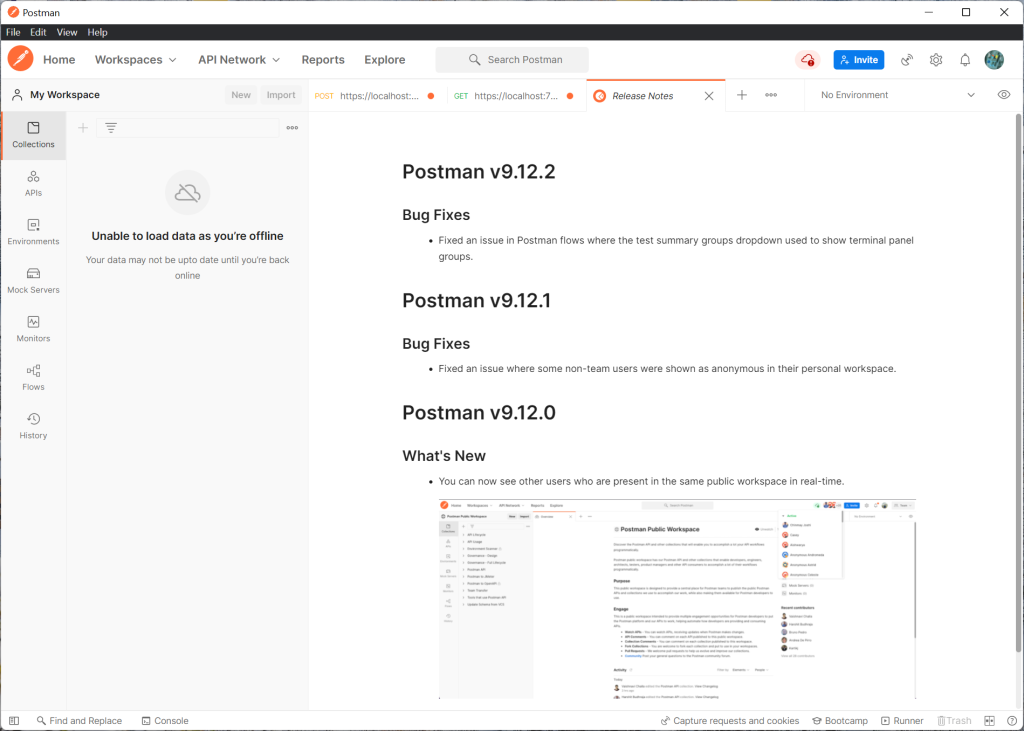
Task: Click the Search Postman field
Action: coord(512,60)
